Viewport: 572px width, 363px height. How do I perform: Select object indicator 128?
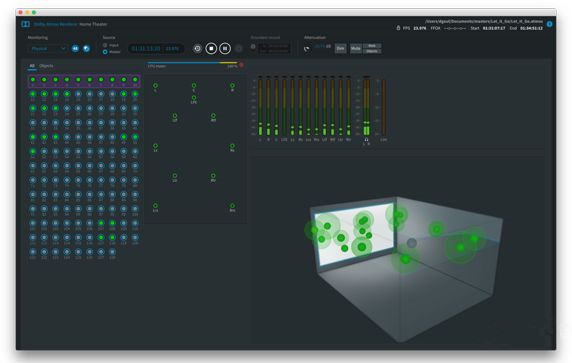(x=112, y=252)
